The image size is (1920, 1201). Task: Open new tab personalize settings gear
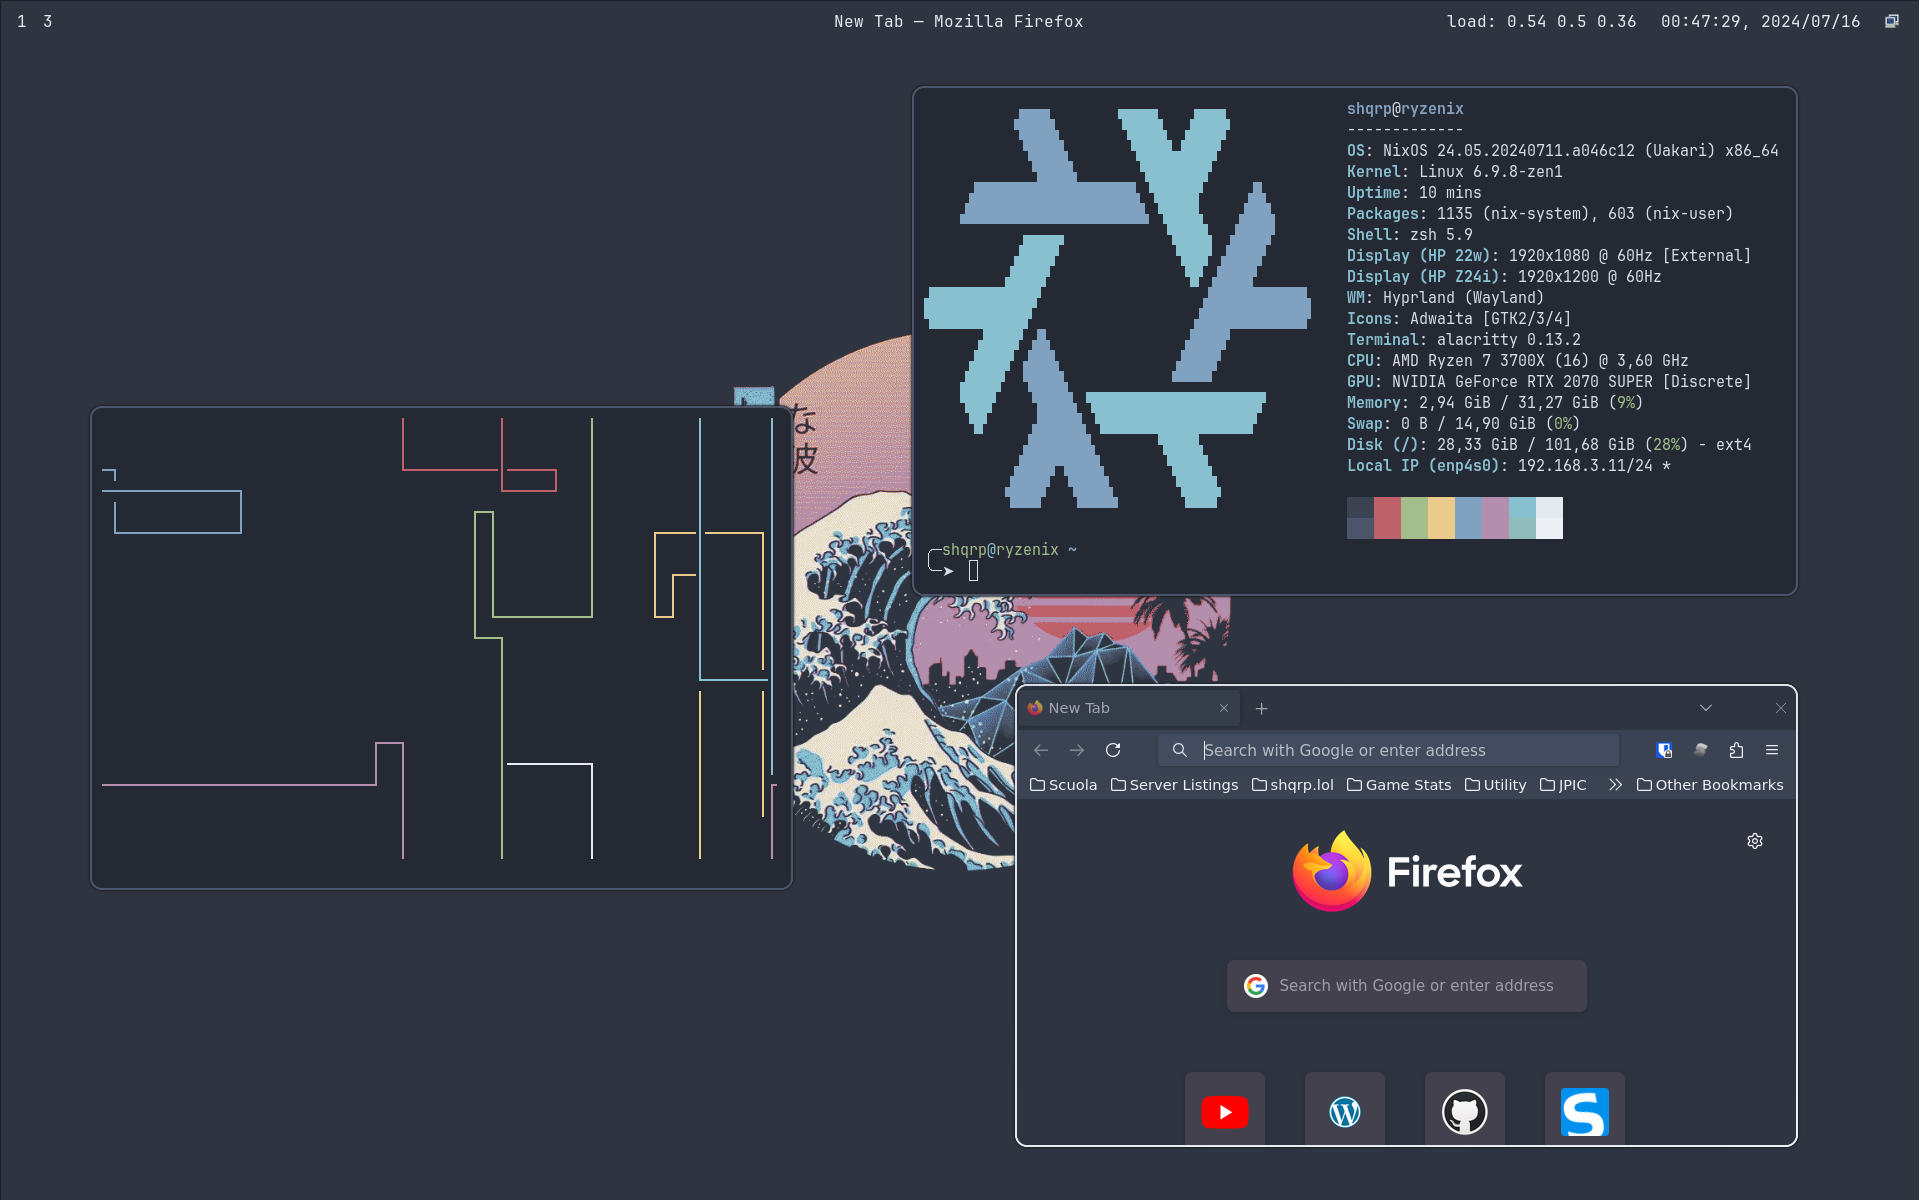[x=1755, y=841]
